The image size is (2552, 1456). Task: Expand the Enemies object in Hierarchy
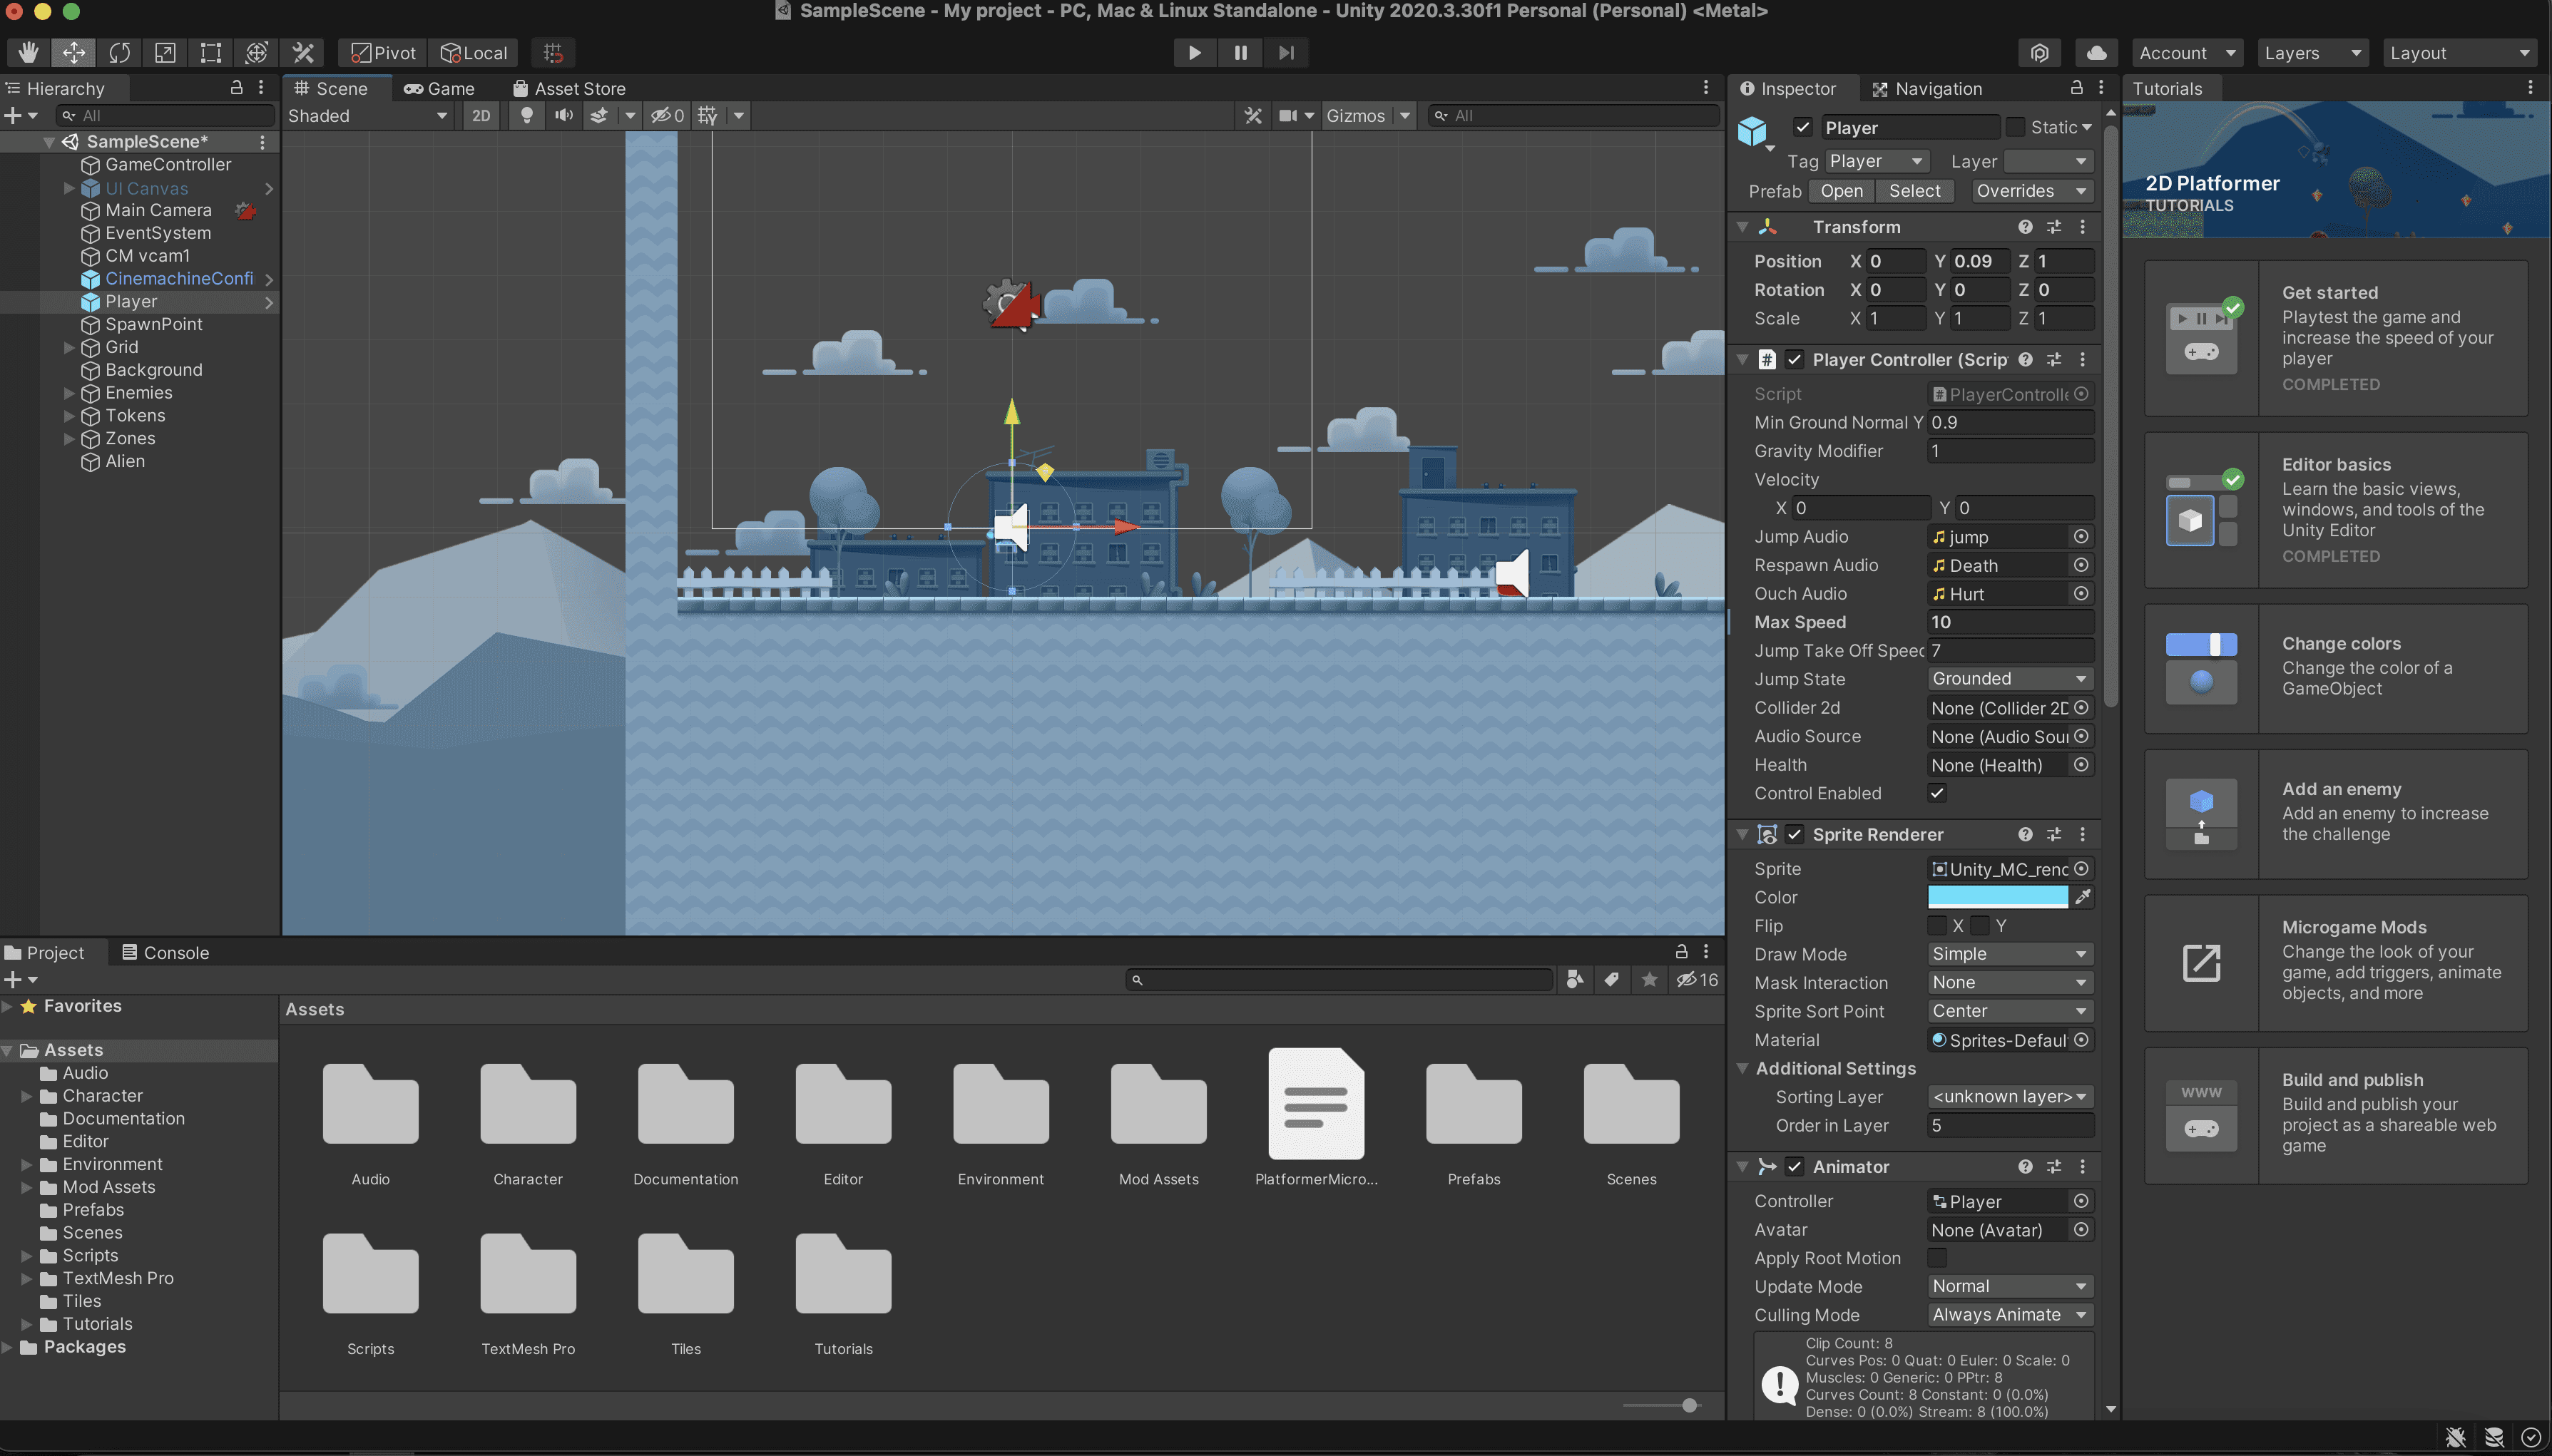click(69, 393)
